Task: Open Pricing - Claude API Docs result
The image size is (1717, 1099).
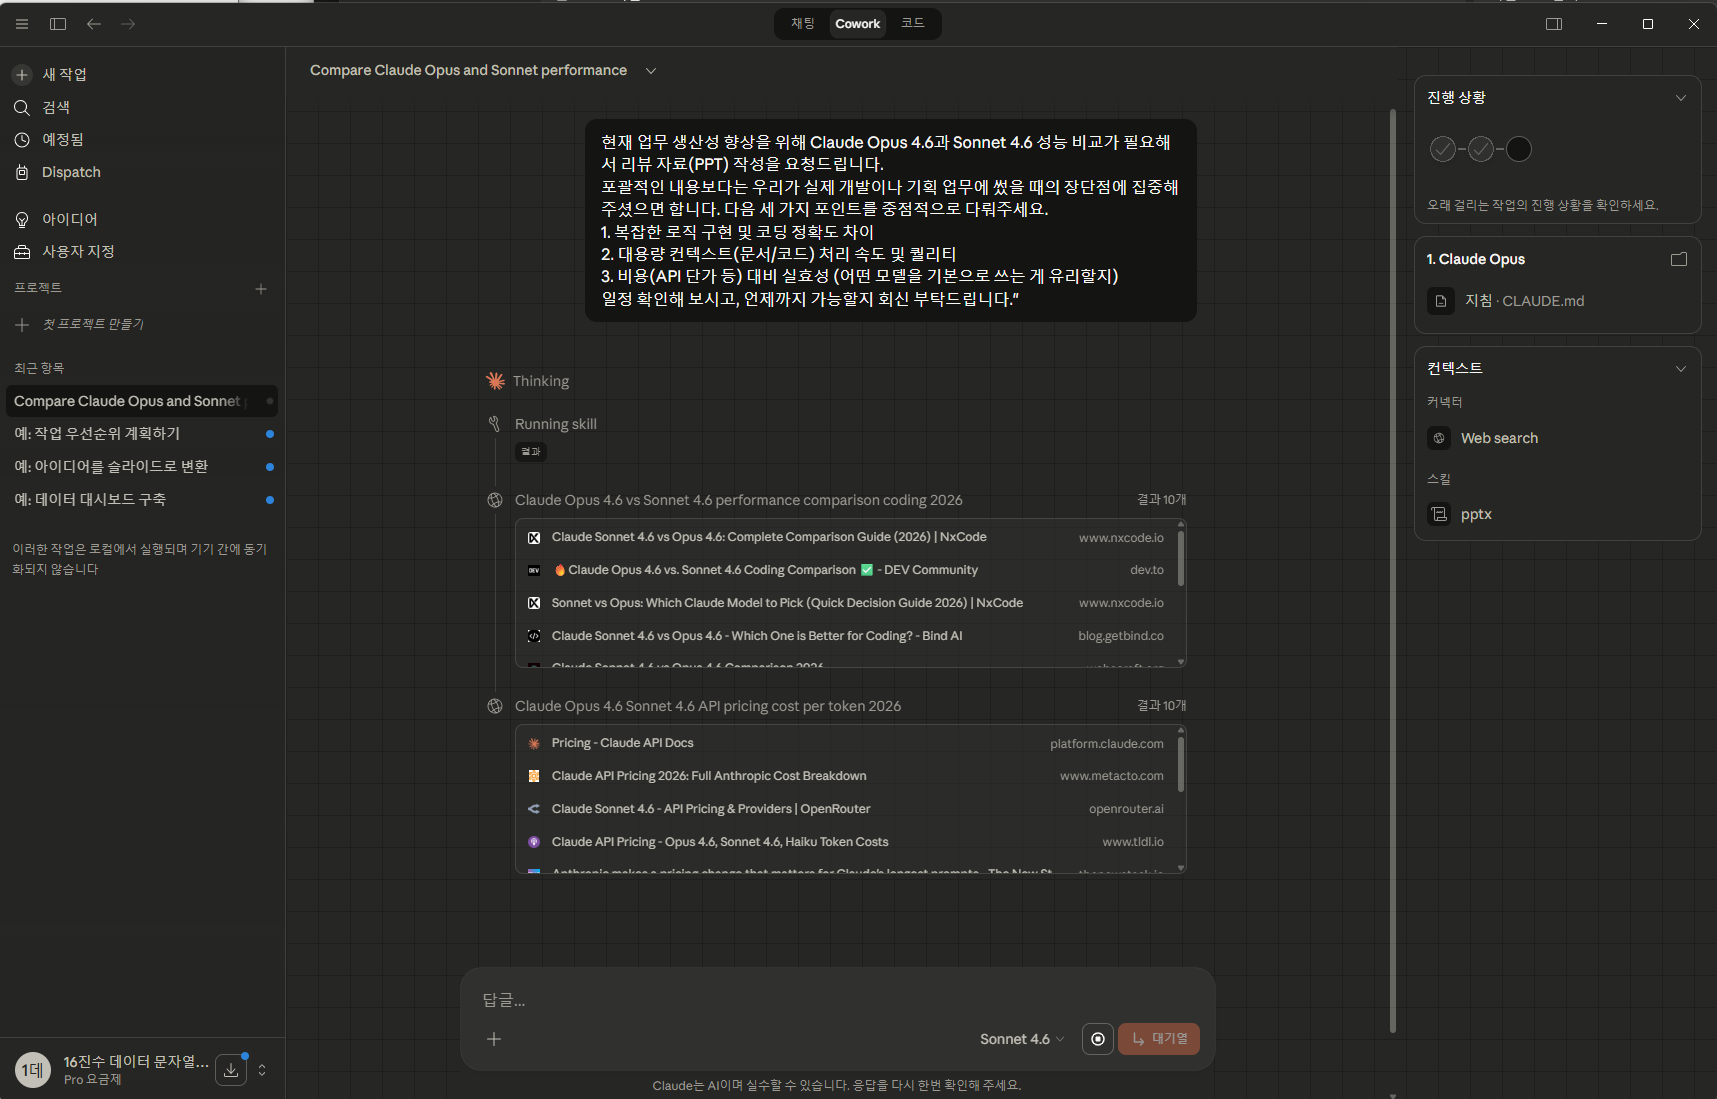Action: 846,744
